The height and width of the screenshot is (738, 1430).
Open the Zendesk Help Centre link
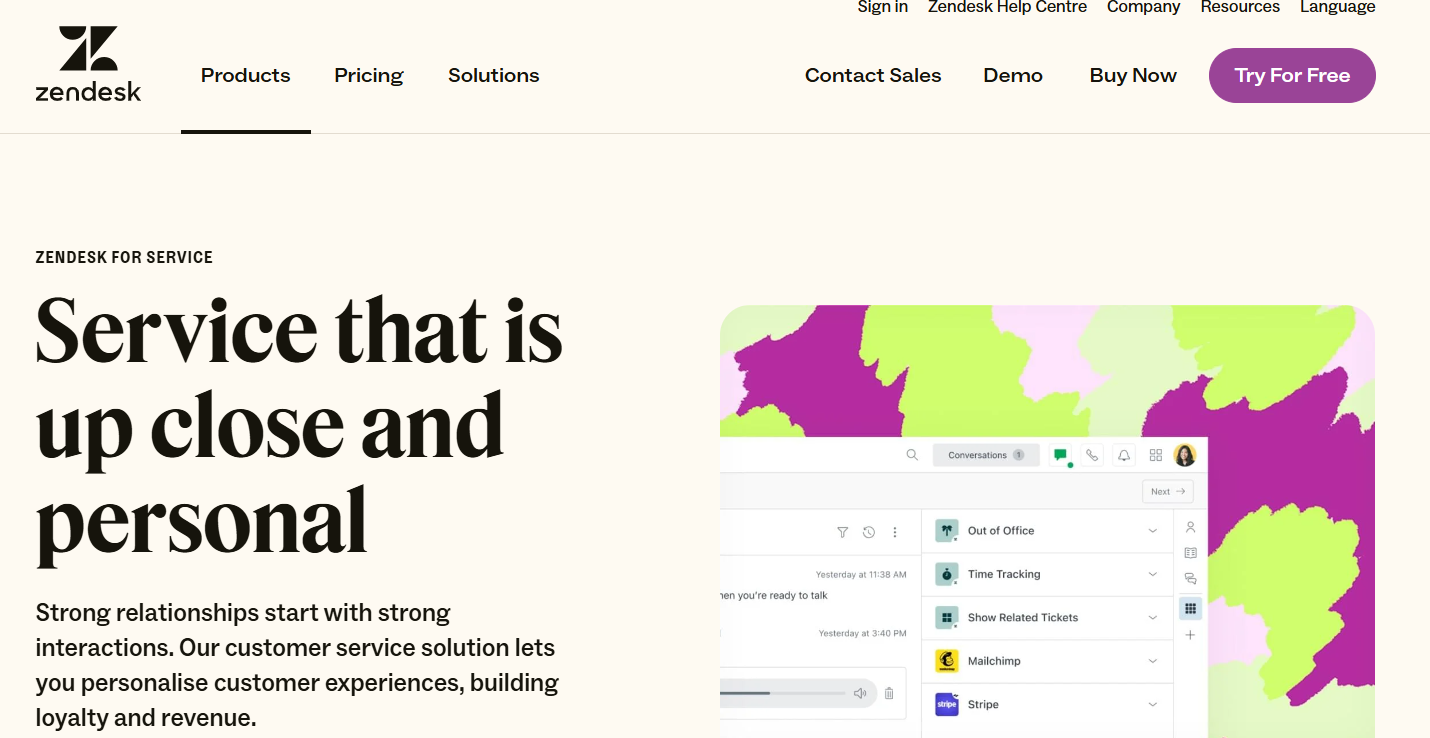1007,8
